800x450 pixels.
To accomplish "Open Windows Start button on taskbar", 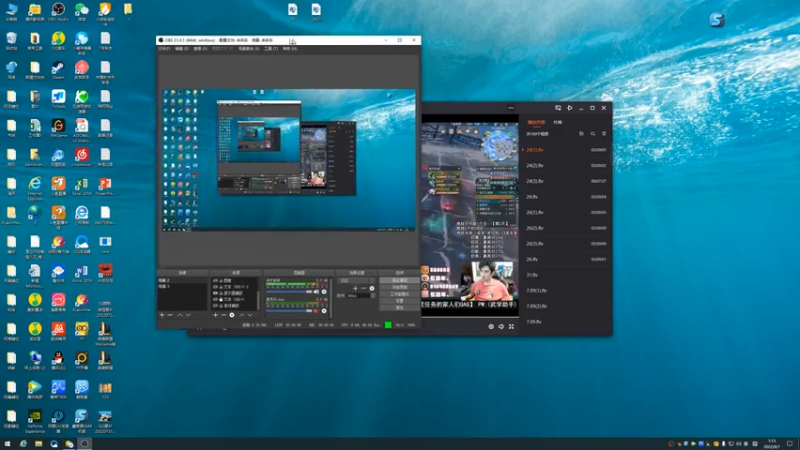I will [7, 444].
